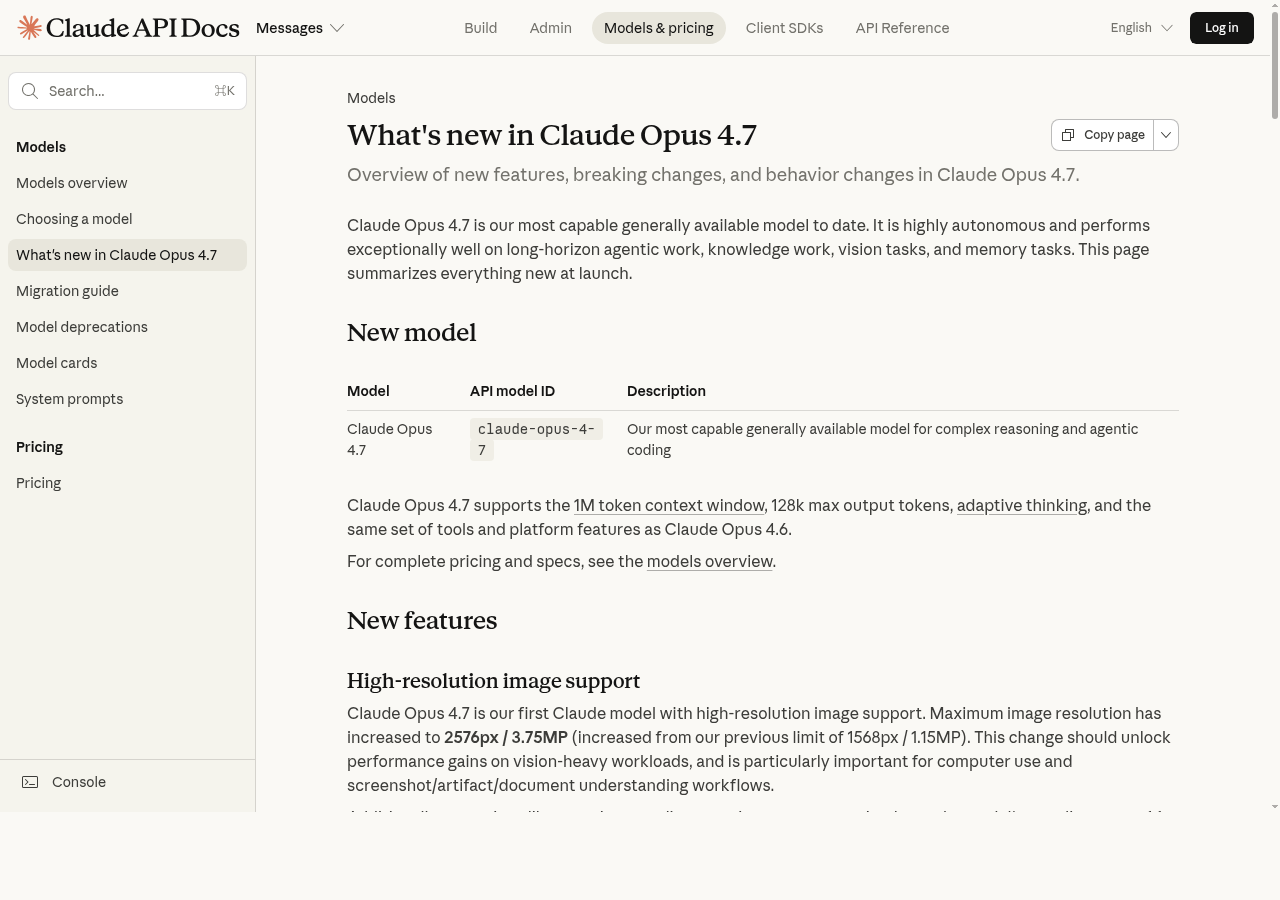This screenshot has width=1280, height=900.
Task: Expand the Copy page options chevron
Action: tap(1165, 134)
